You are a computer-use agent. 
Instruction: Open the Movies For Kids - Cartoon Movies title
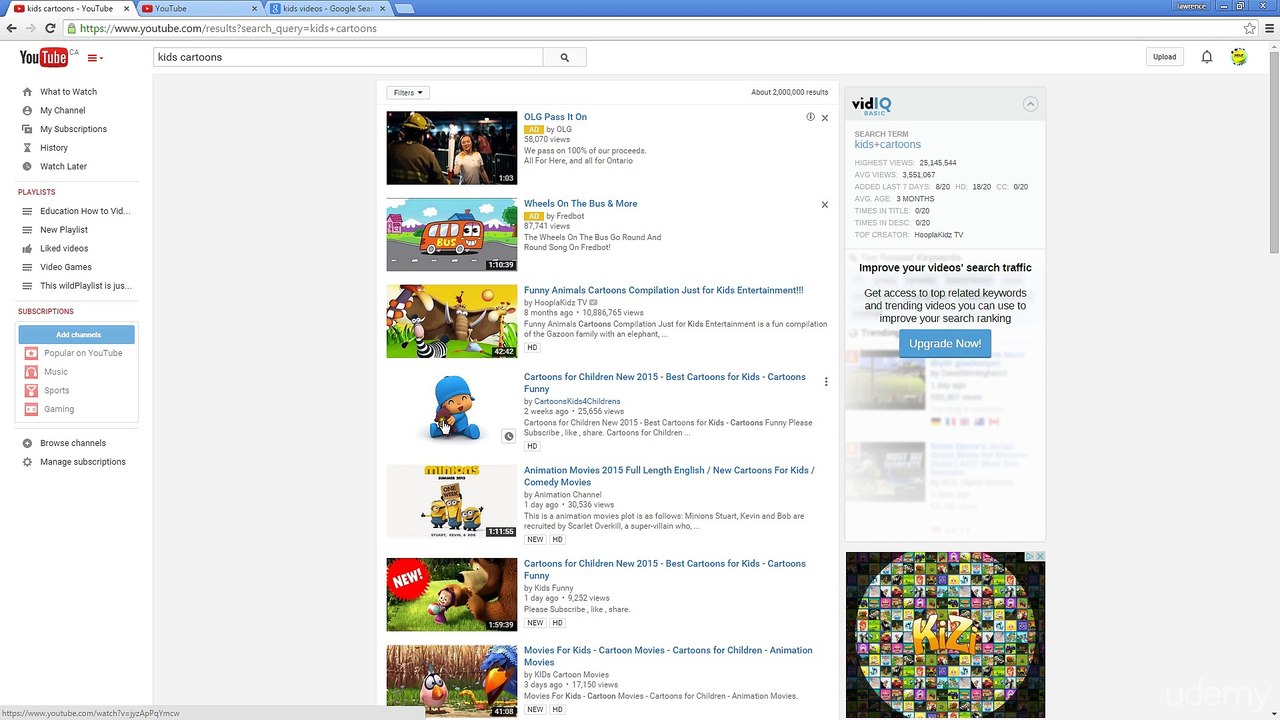coord(668,656)
